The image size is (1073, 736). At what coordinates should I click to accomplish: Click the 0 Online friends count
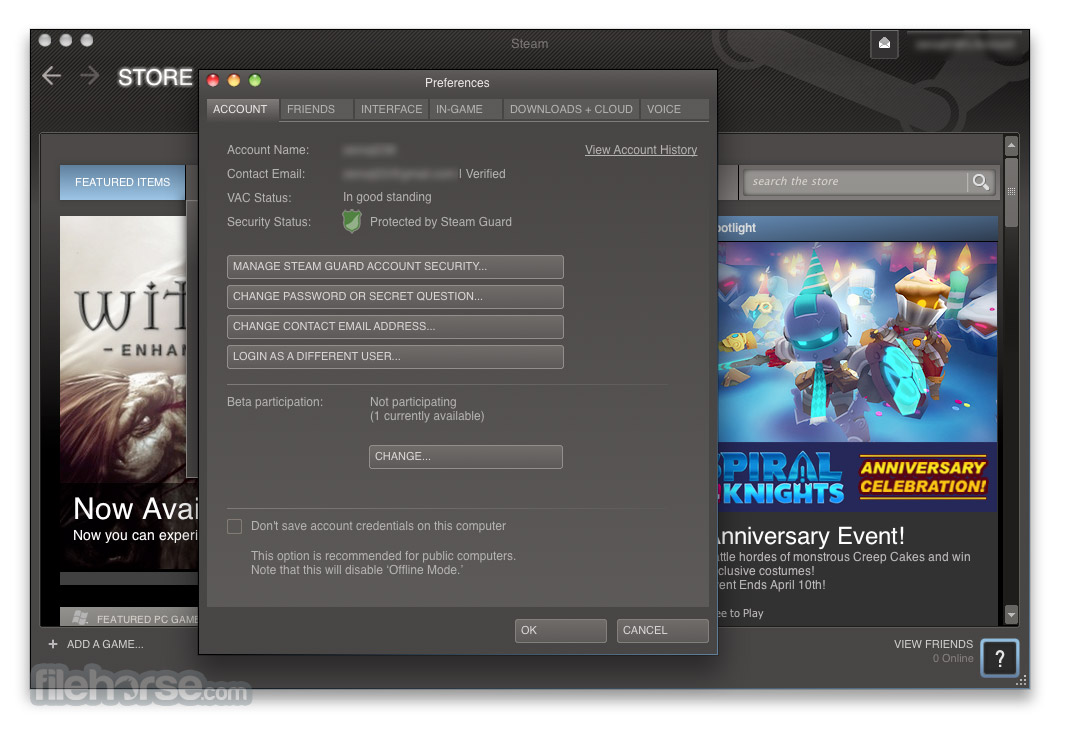pyautogui.click(x=953, y=658)
